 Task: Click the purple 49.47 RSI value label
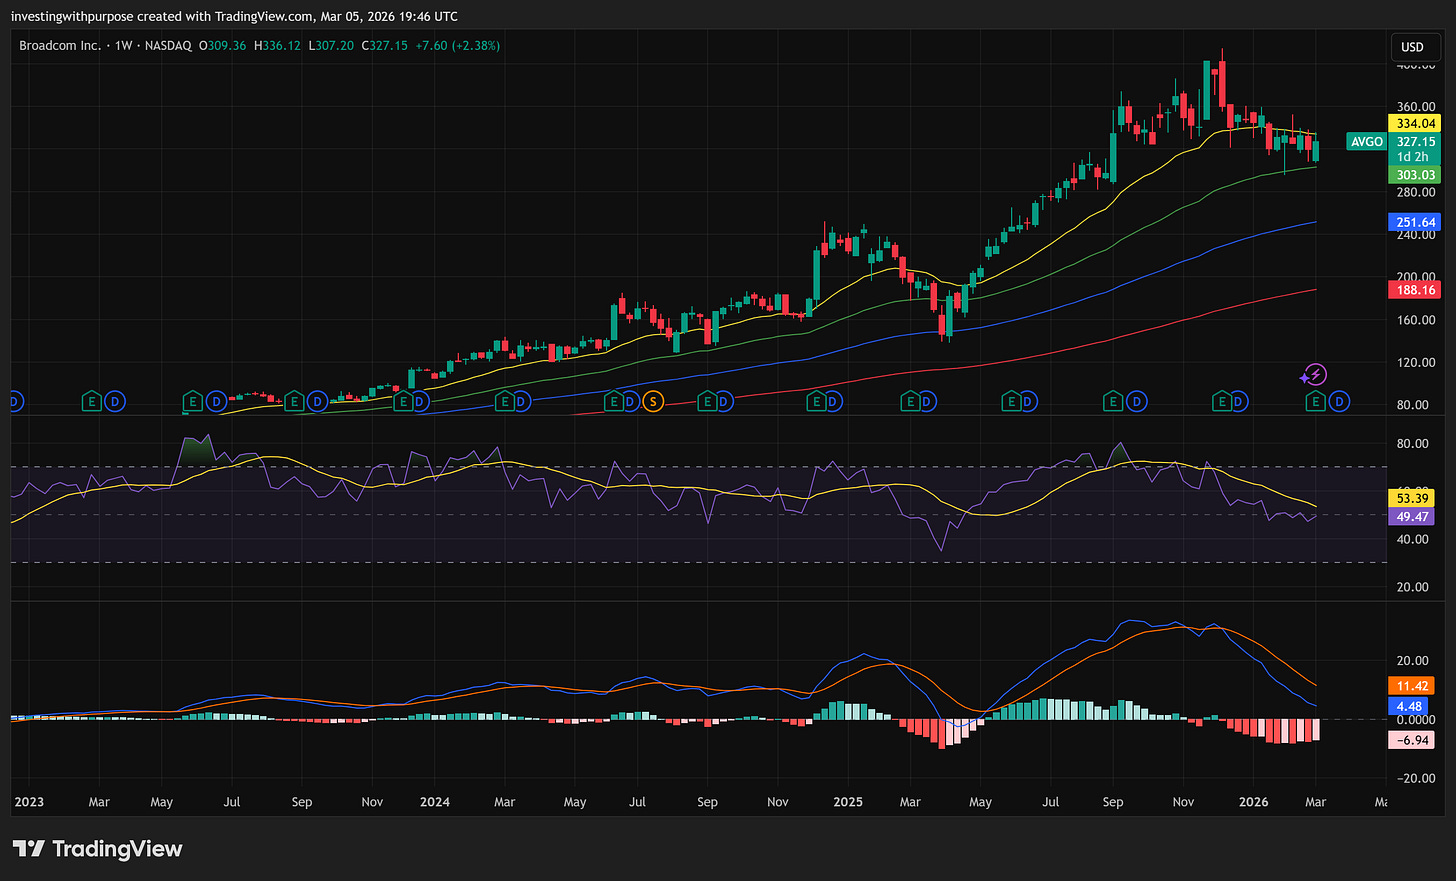[x=1412, y=517]
